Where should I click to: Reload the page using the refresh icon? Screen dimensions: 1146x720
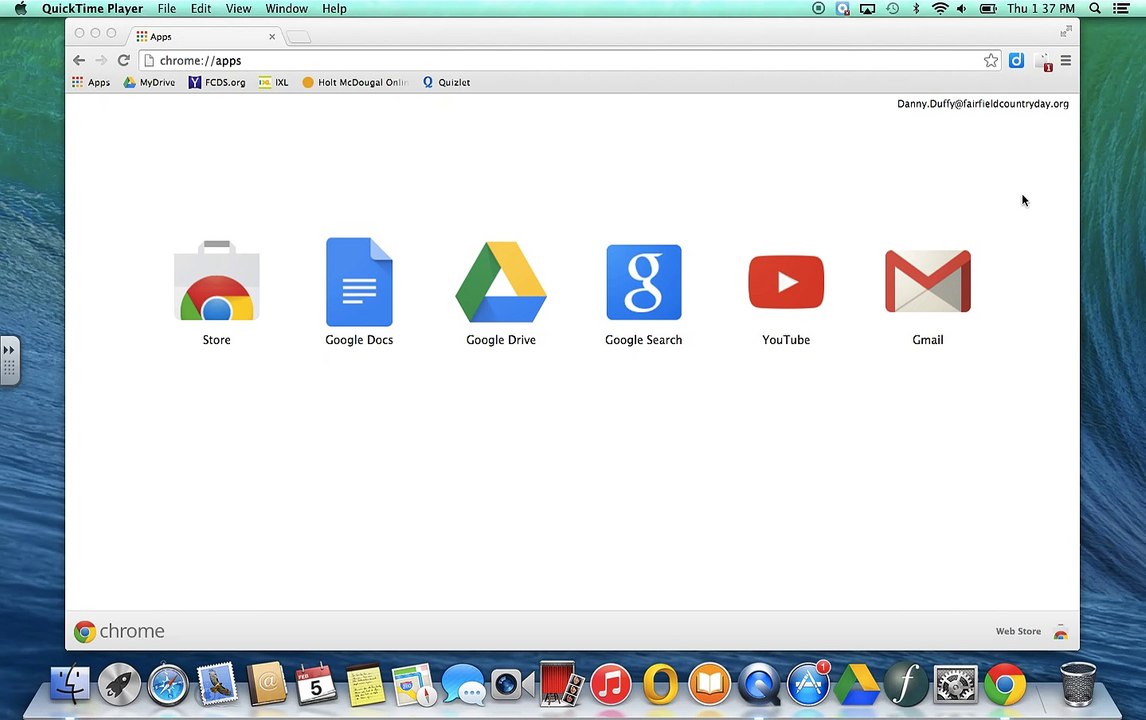[124, 61]
